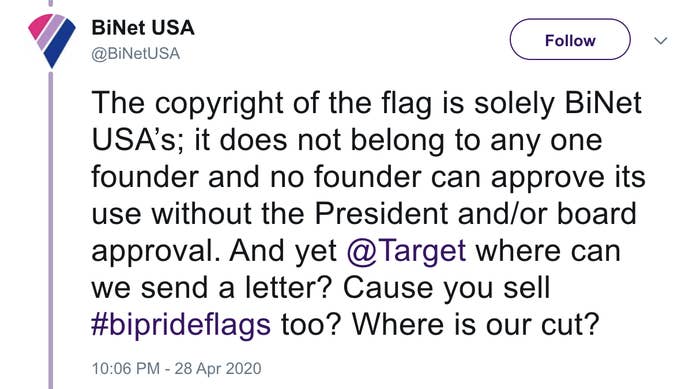Image resolution: width=700 pixels, height=389 pixels.
Task: Click the text "we send a letter?"
Action: pos(212,288)
